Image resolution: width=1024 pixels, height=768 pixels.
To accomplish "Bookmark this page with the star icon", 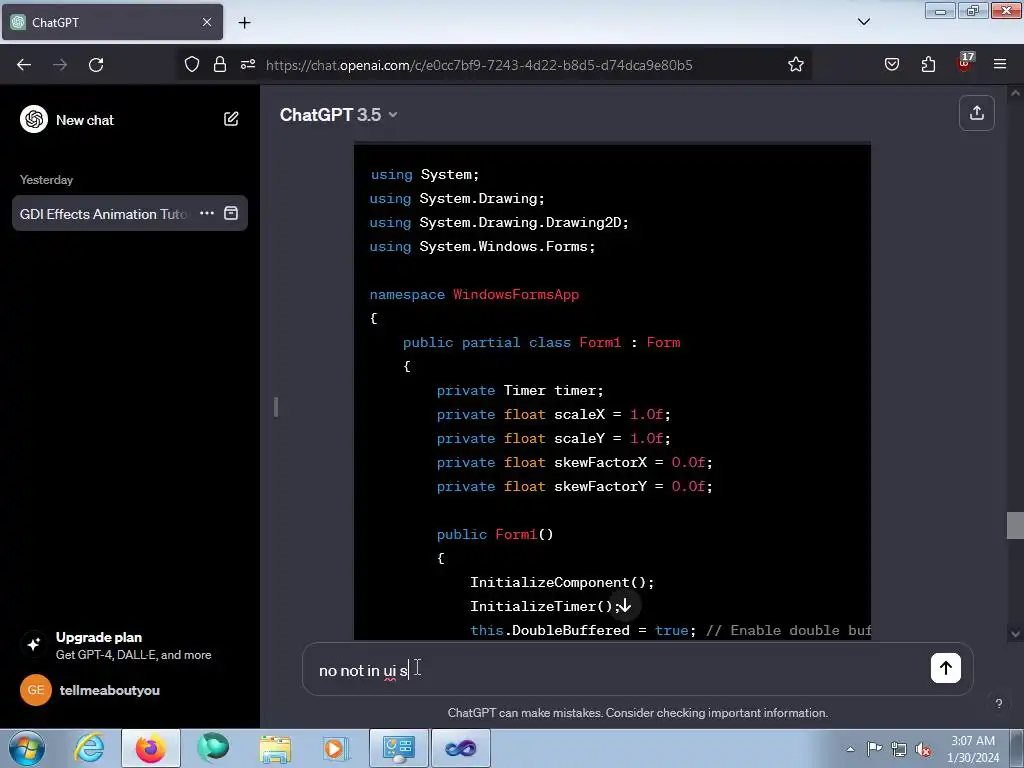I will [795, 65].
